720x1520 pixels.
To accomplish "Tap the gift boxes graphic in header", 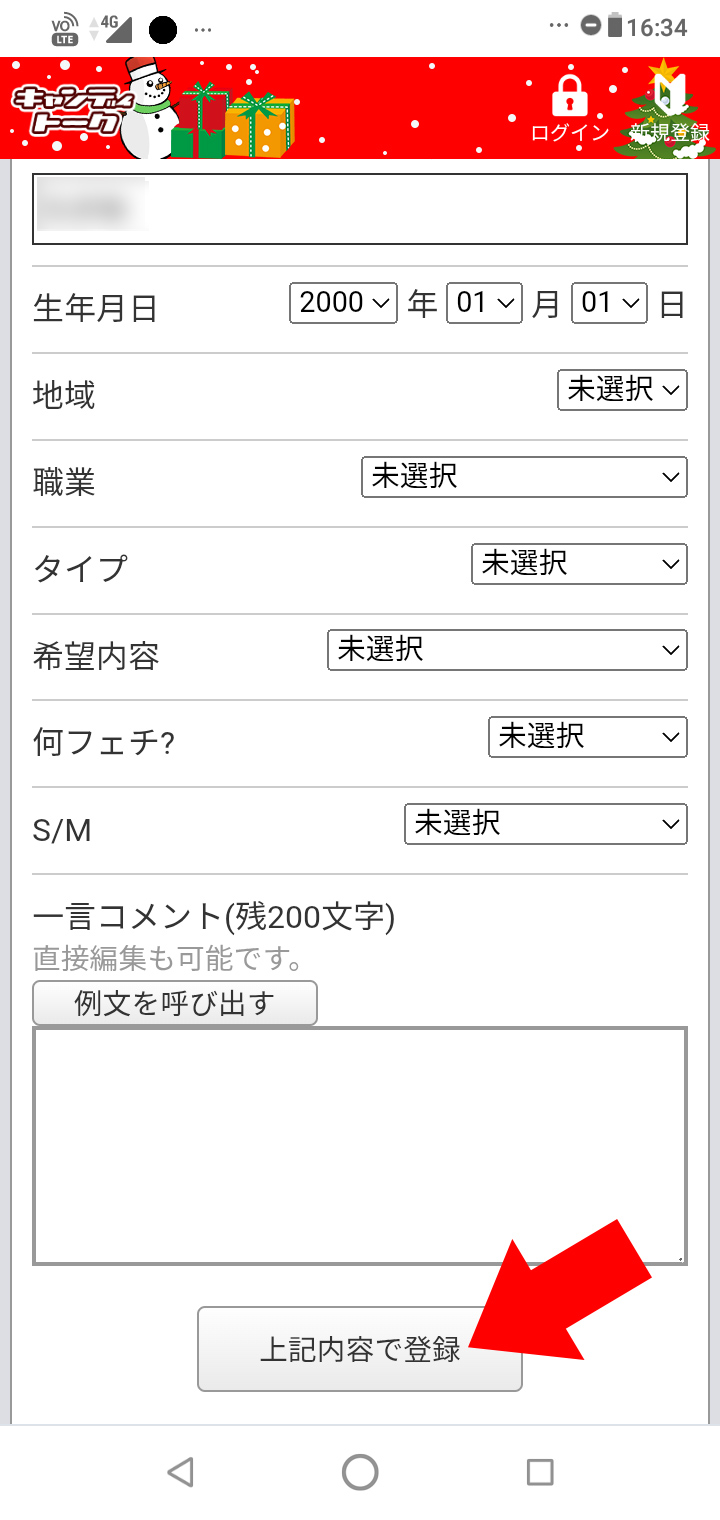I will click(x=235, y=120).
